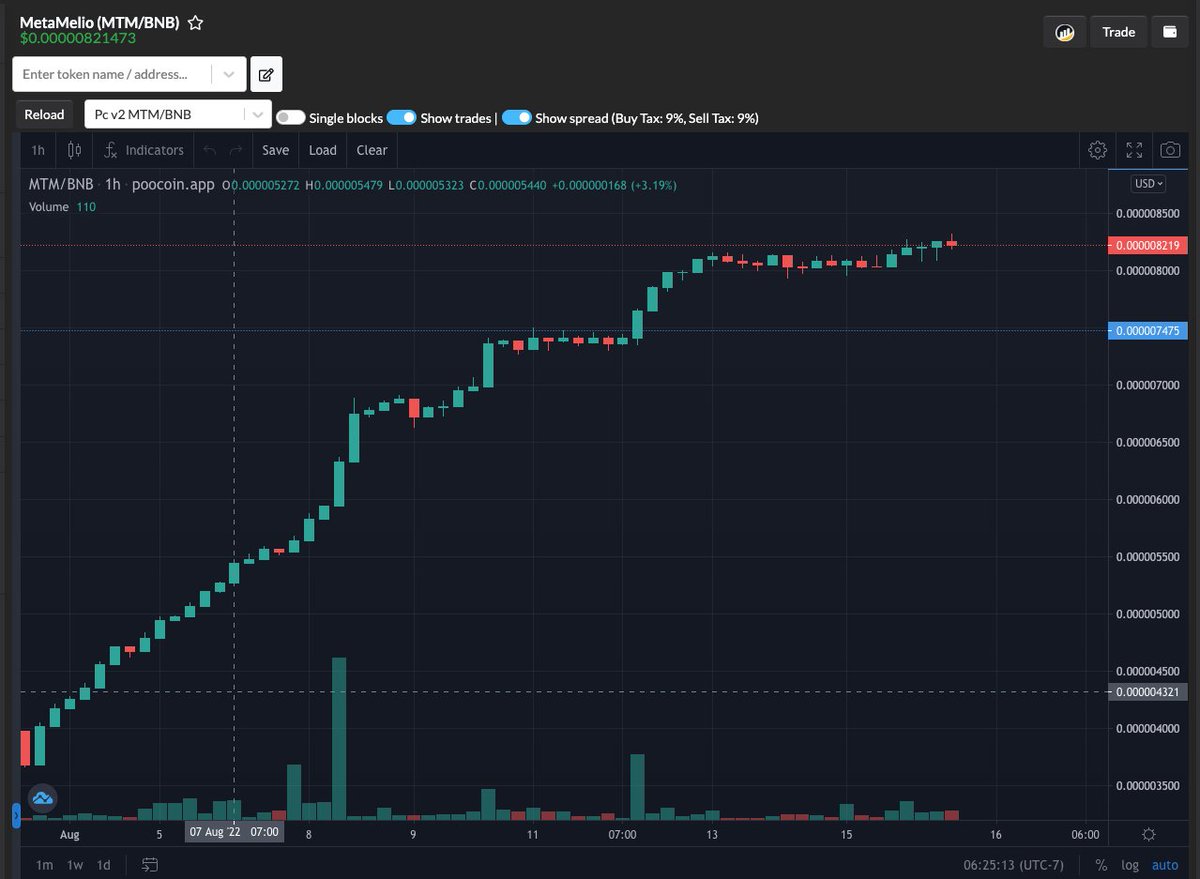Click the MetaMelio (MTM/BNB) title
1200x879 pixels.
pyautogui.click(x=99, y=22)
